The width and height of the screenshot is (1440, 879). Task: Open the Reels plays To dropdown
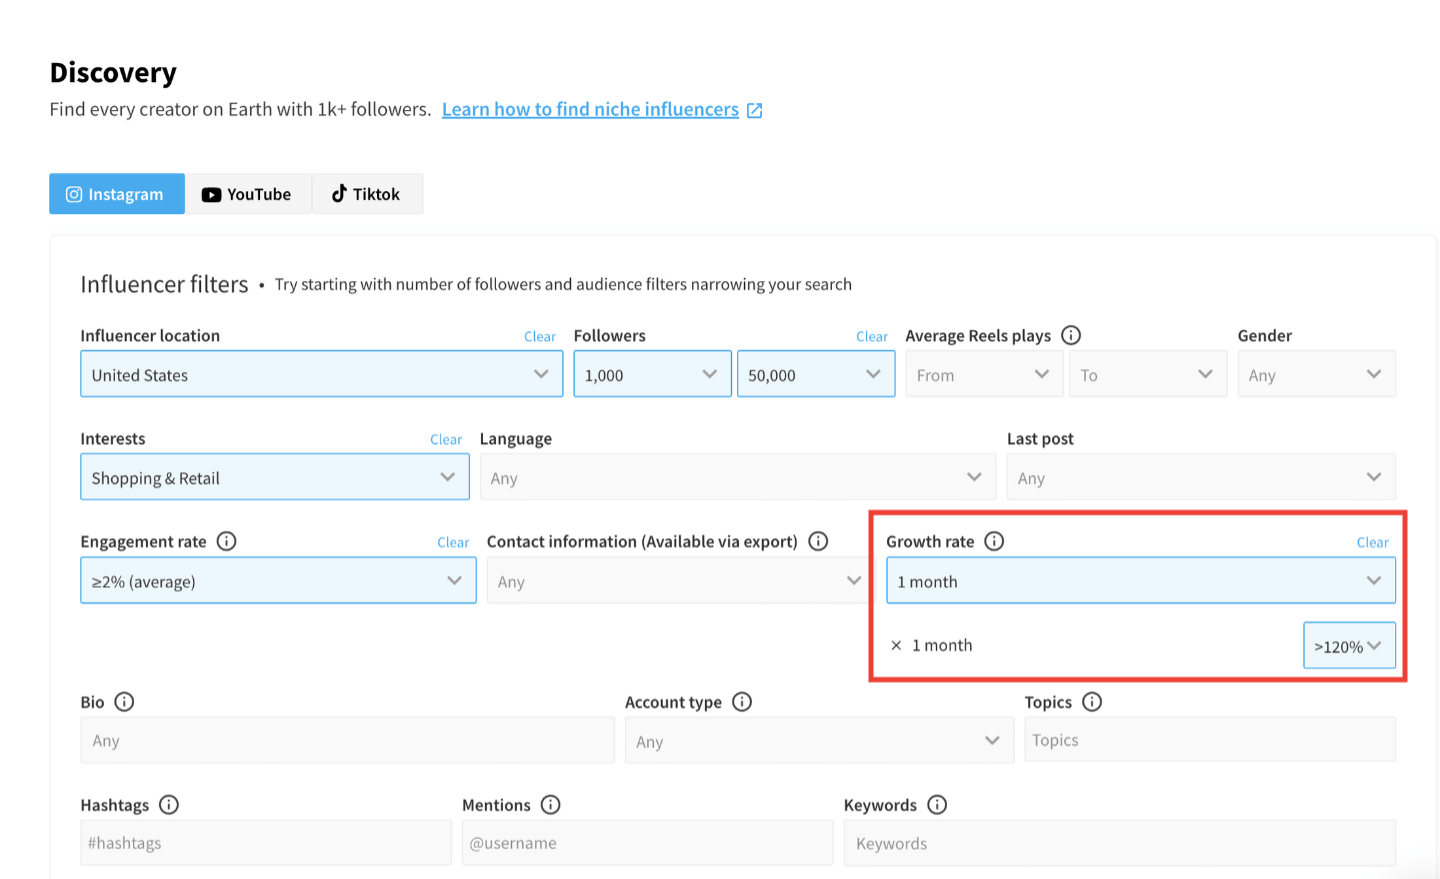(1148, 374)
